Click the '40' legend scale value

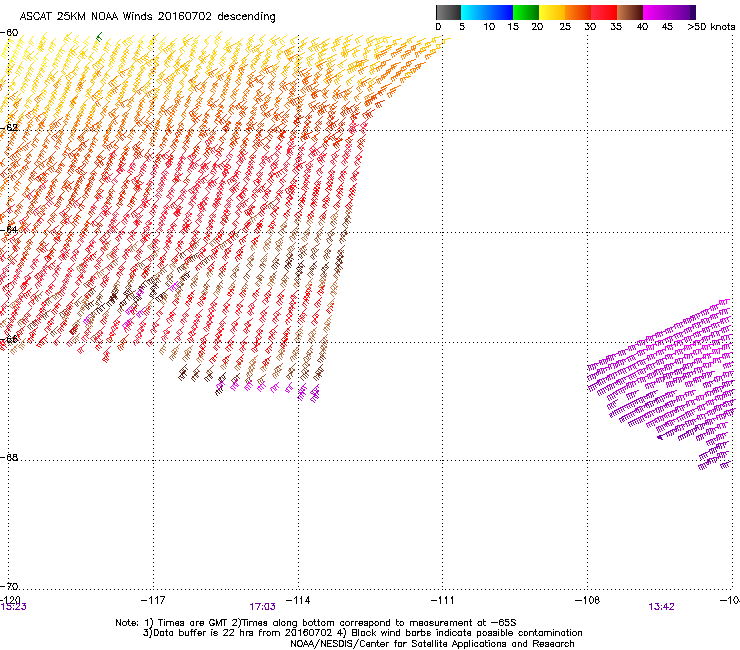[642, 26]
